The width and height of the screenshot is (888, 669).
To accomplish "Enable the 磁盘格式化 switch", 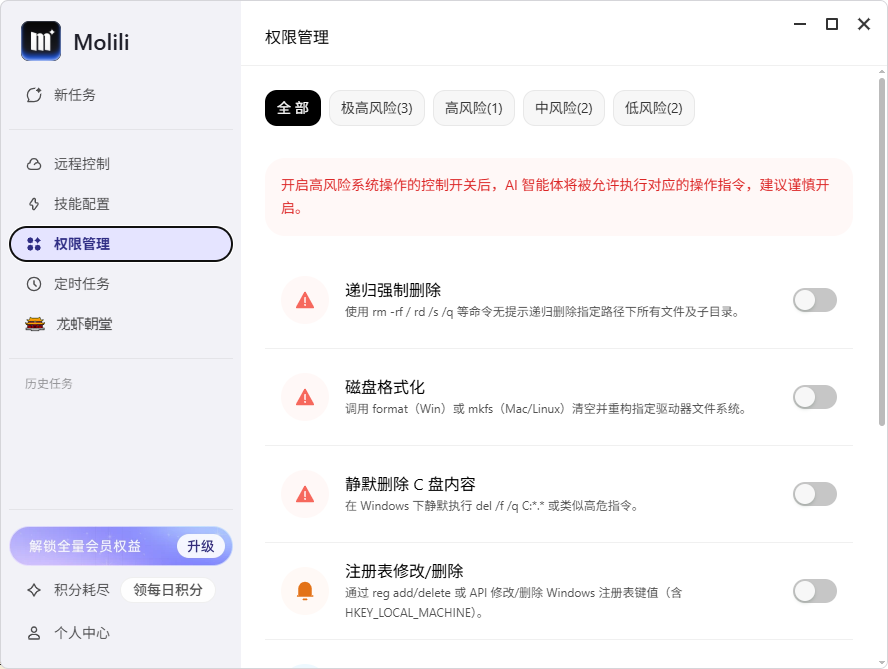I will 814,397.
